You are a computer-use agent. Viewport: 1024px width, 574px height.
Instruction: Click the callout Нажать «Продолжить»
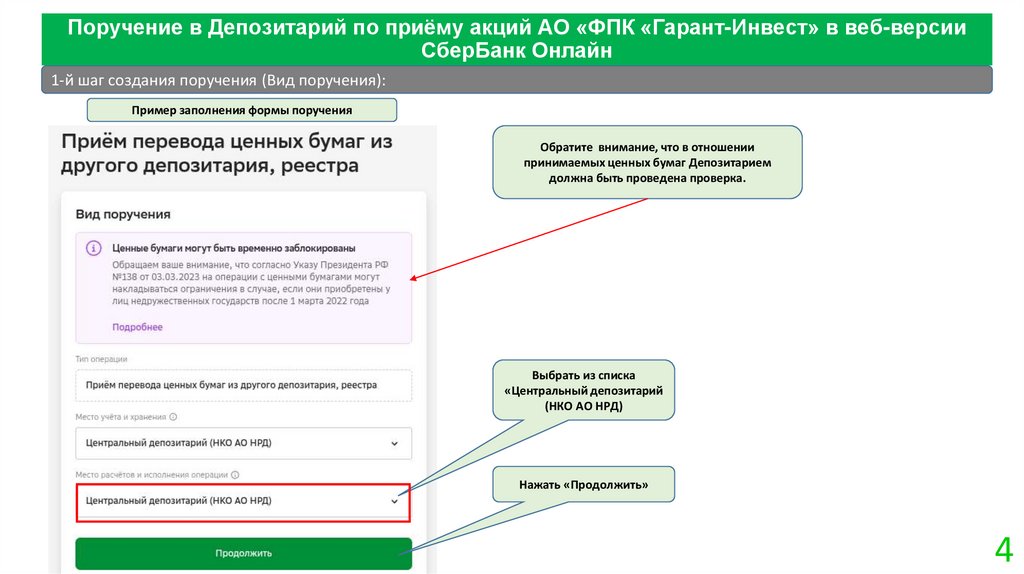583,485
